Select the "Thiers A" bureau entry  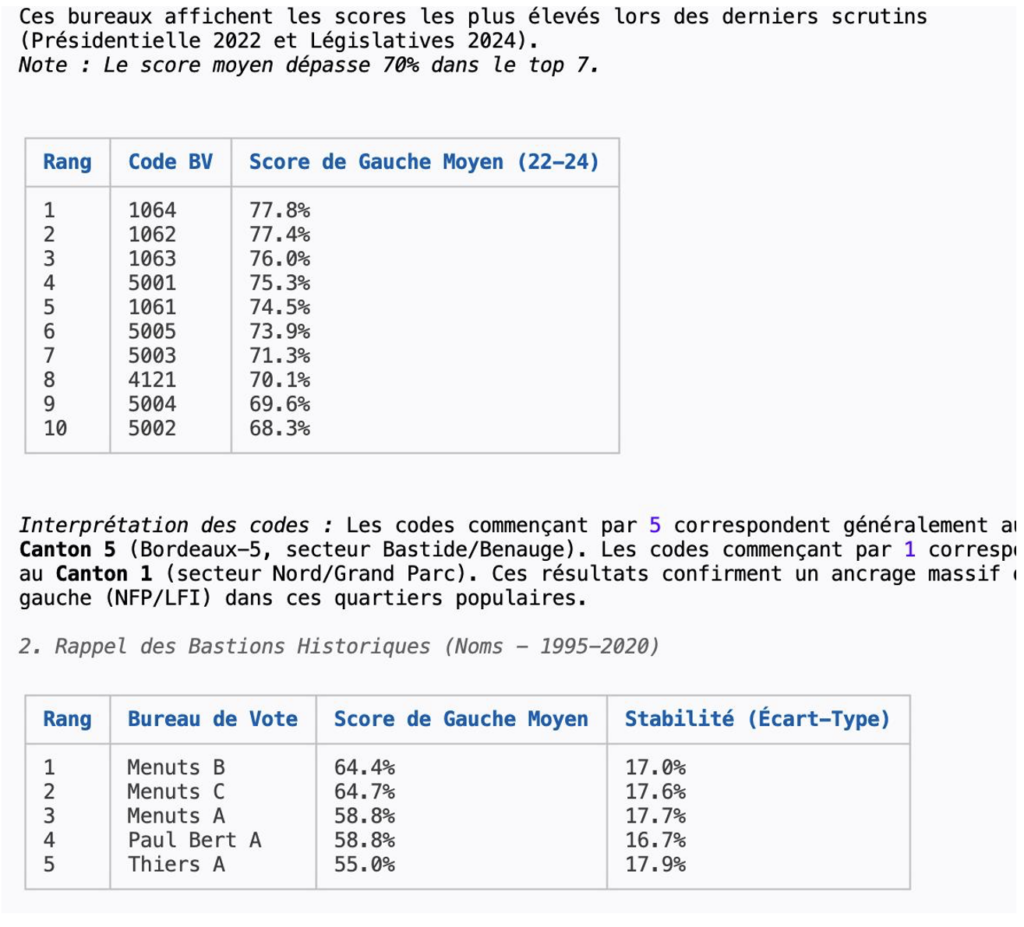176,865
